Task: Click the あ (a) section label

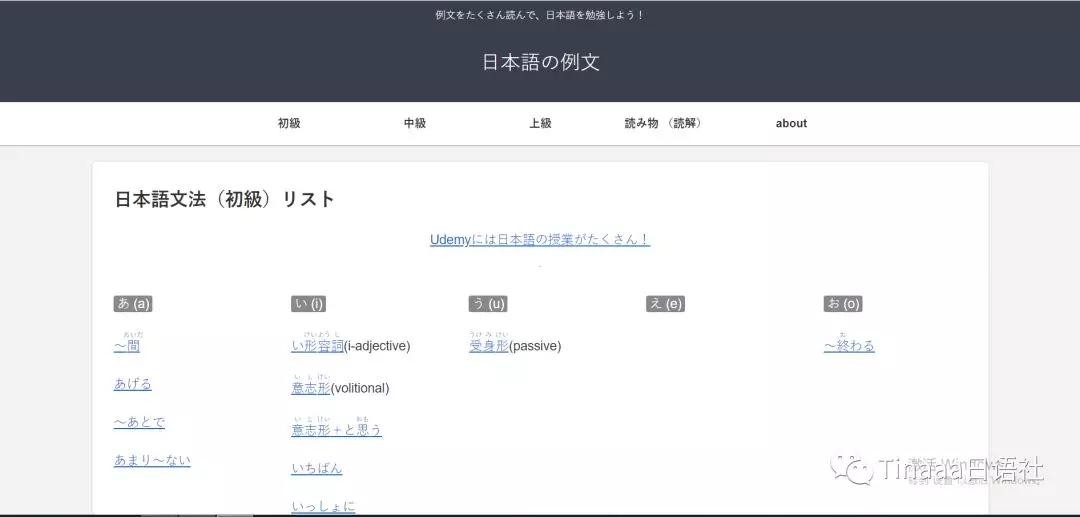Action: (x=134, y=304)
